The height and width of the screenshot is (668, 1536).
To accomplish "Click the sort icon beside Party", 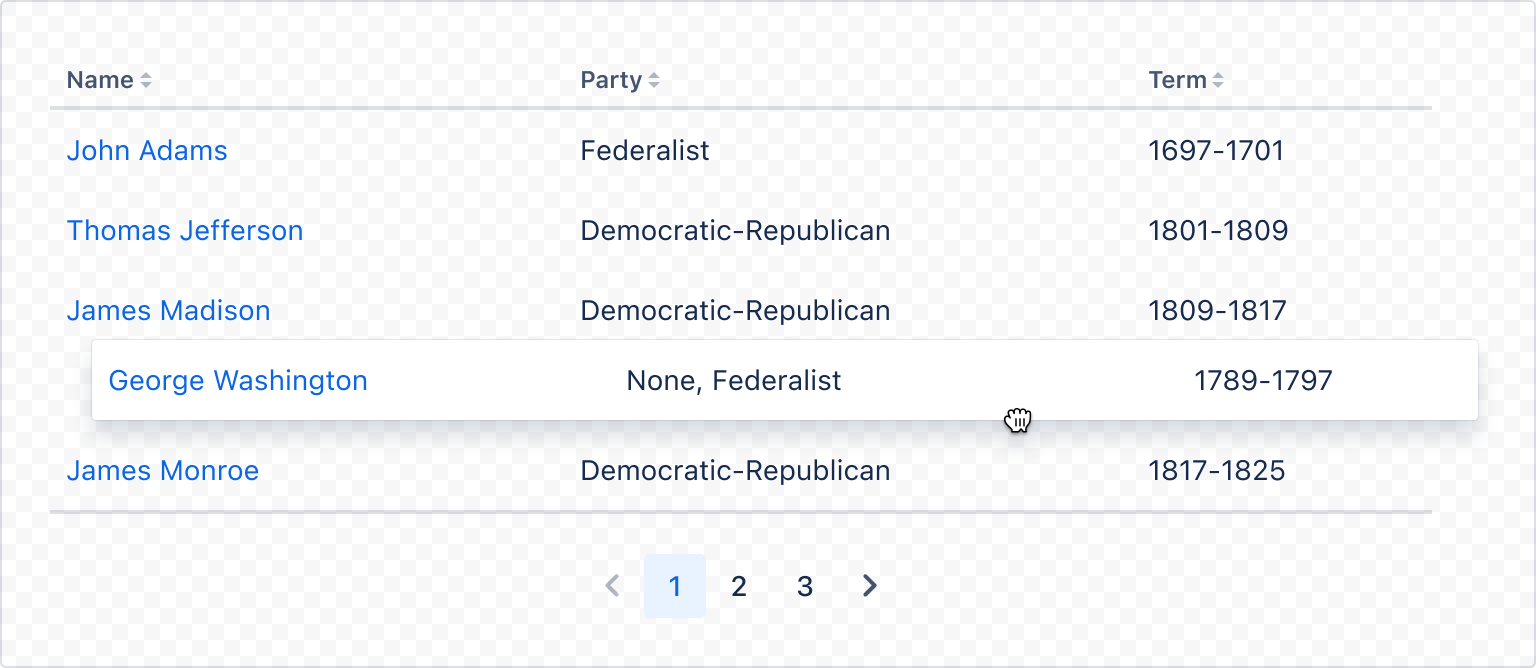I will click(x=656, y=80).
